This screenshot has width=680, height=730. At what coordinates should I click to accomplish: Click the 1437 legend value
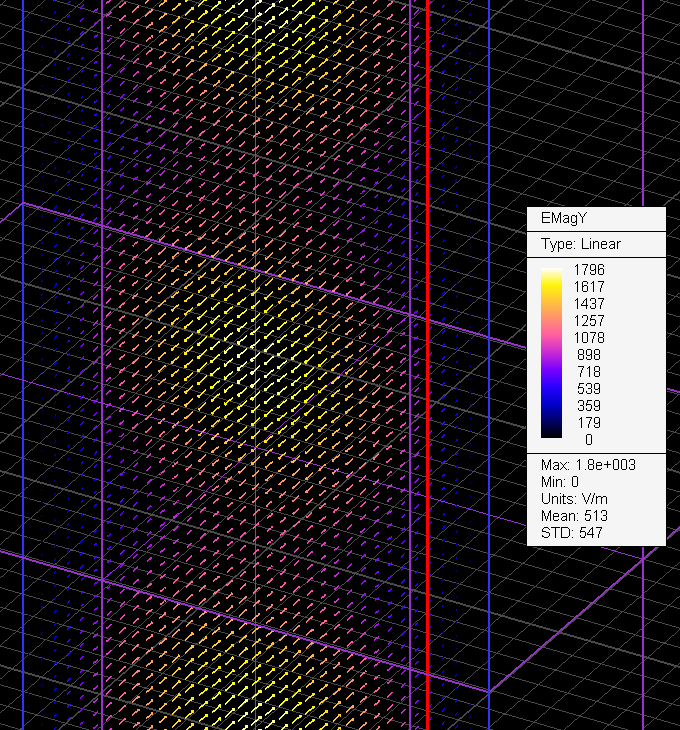pyautogui.click(x=589, y=303)
